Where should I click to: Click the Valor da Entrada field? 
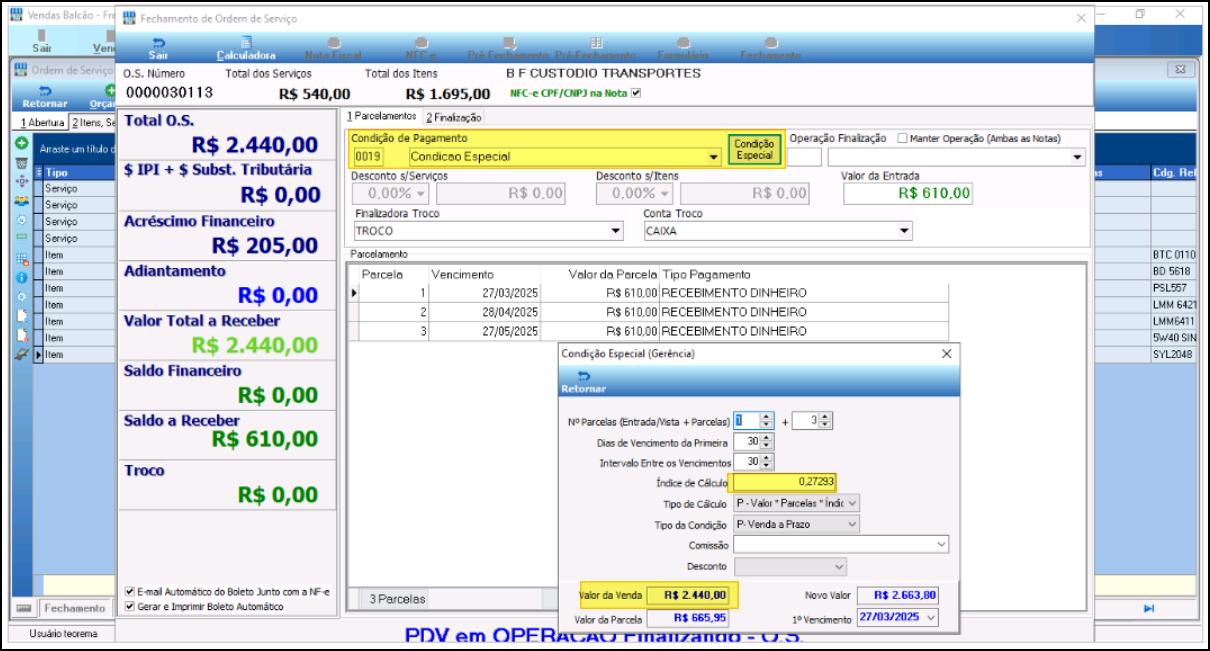click(908, 193)
